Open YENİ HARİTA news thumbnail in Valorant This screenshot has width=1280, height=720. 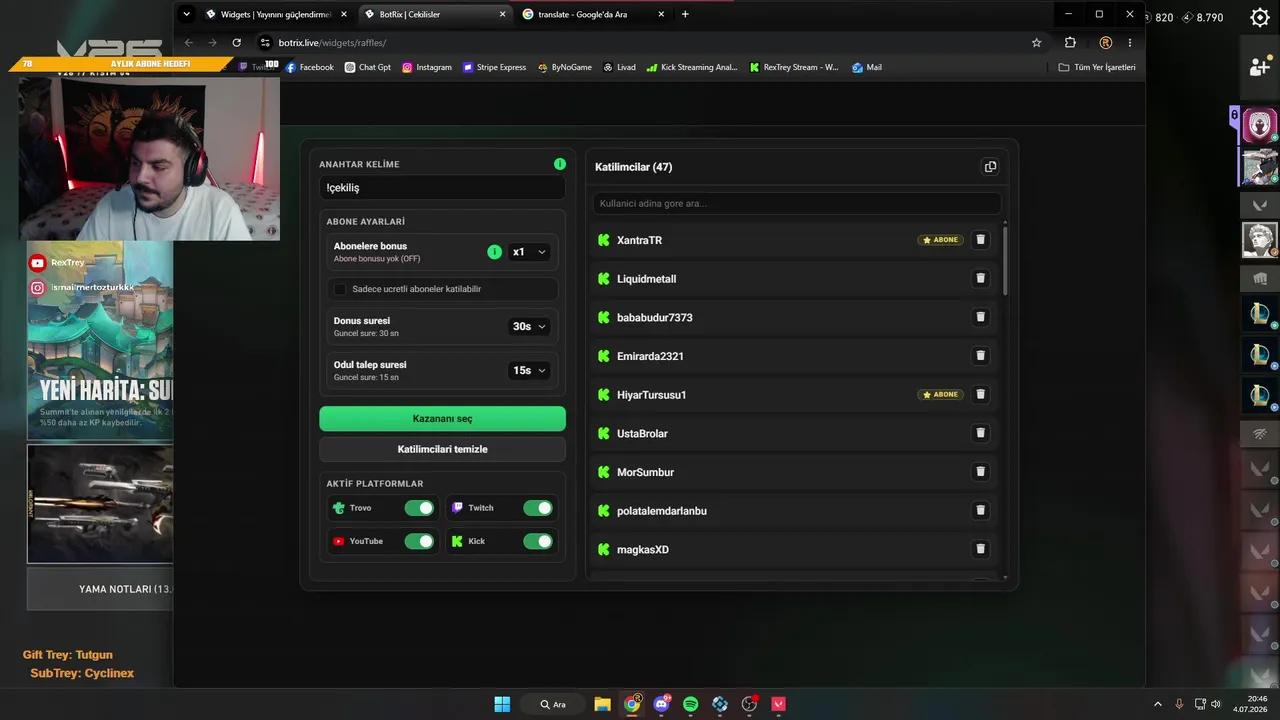pos(100,340)
